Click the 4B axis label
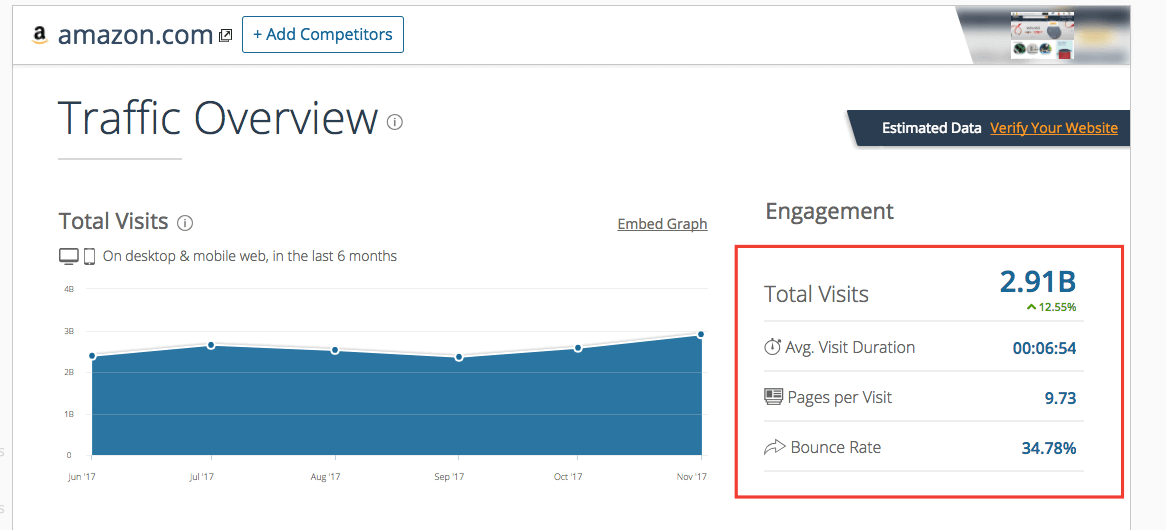The image size is (1166, 530). coord(68,288)
